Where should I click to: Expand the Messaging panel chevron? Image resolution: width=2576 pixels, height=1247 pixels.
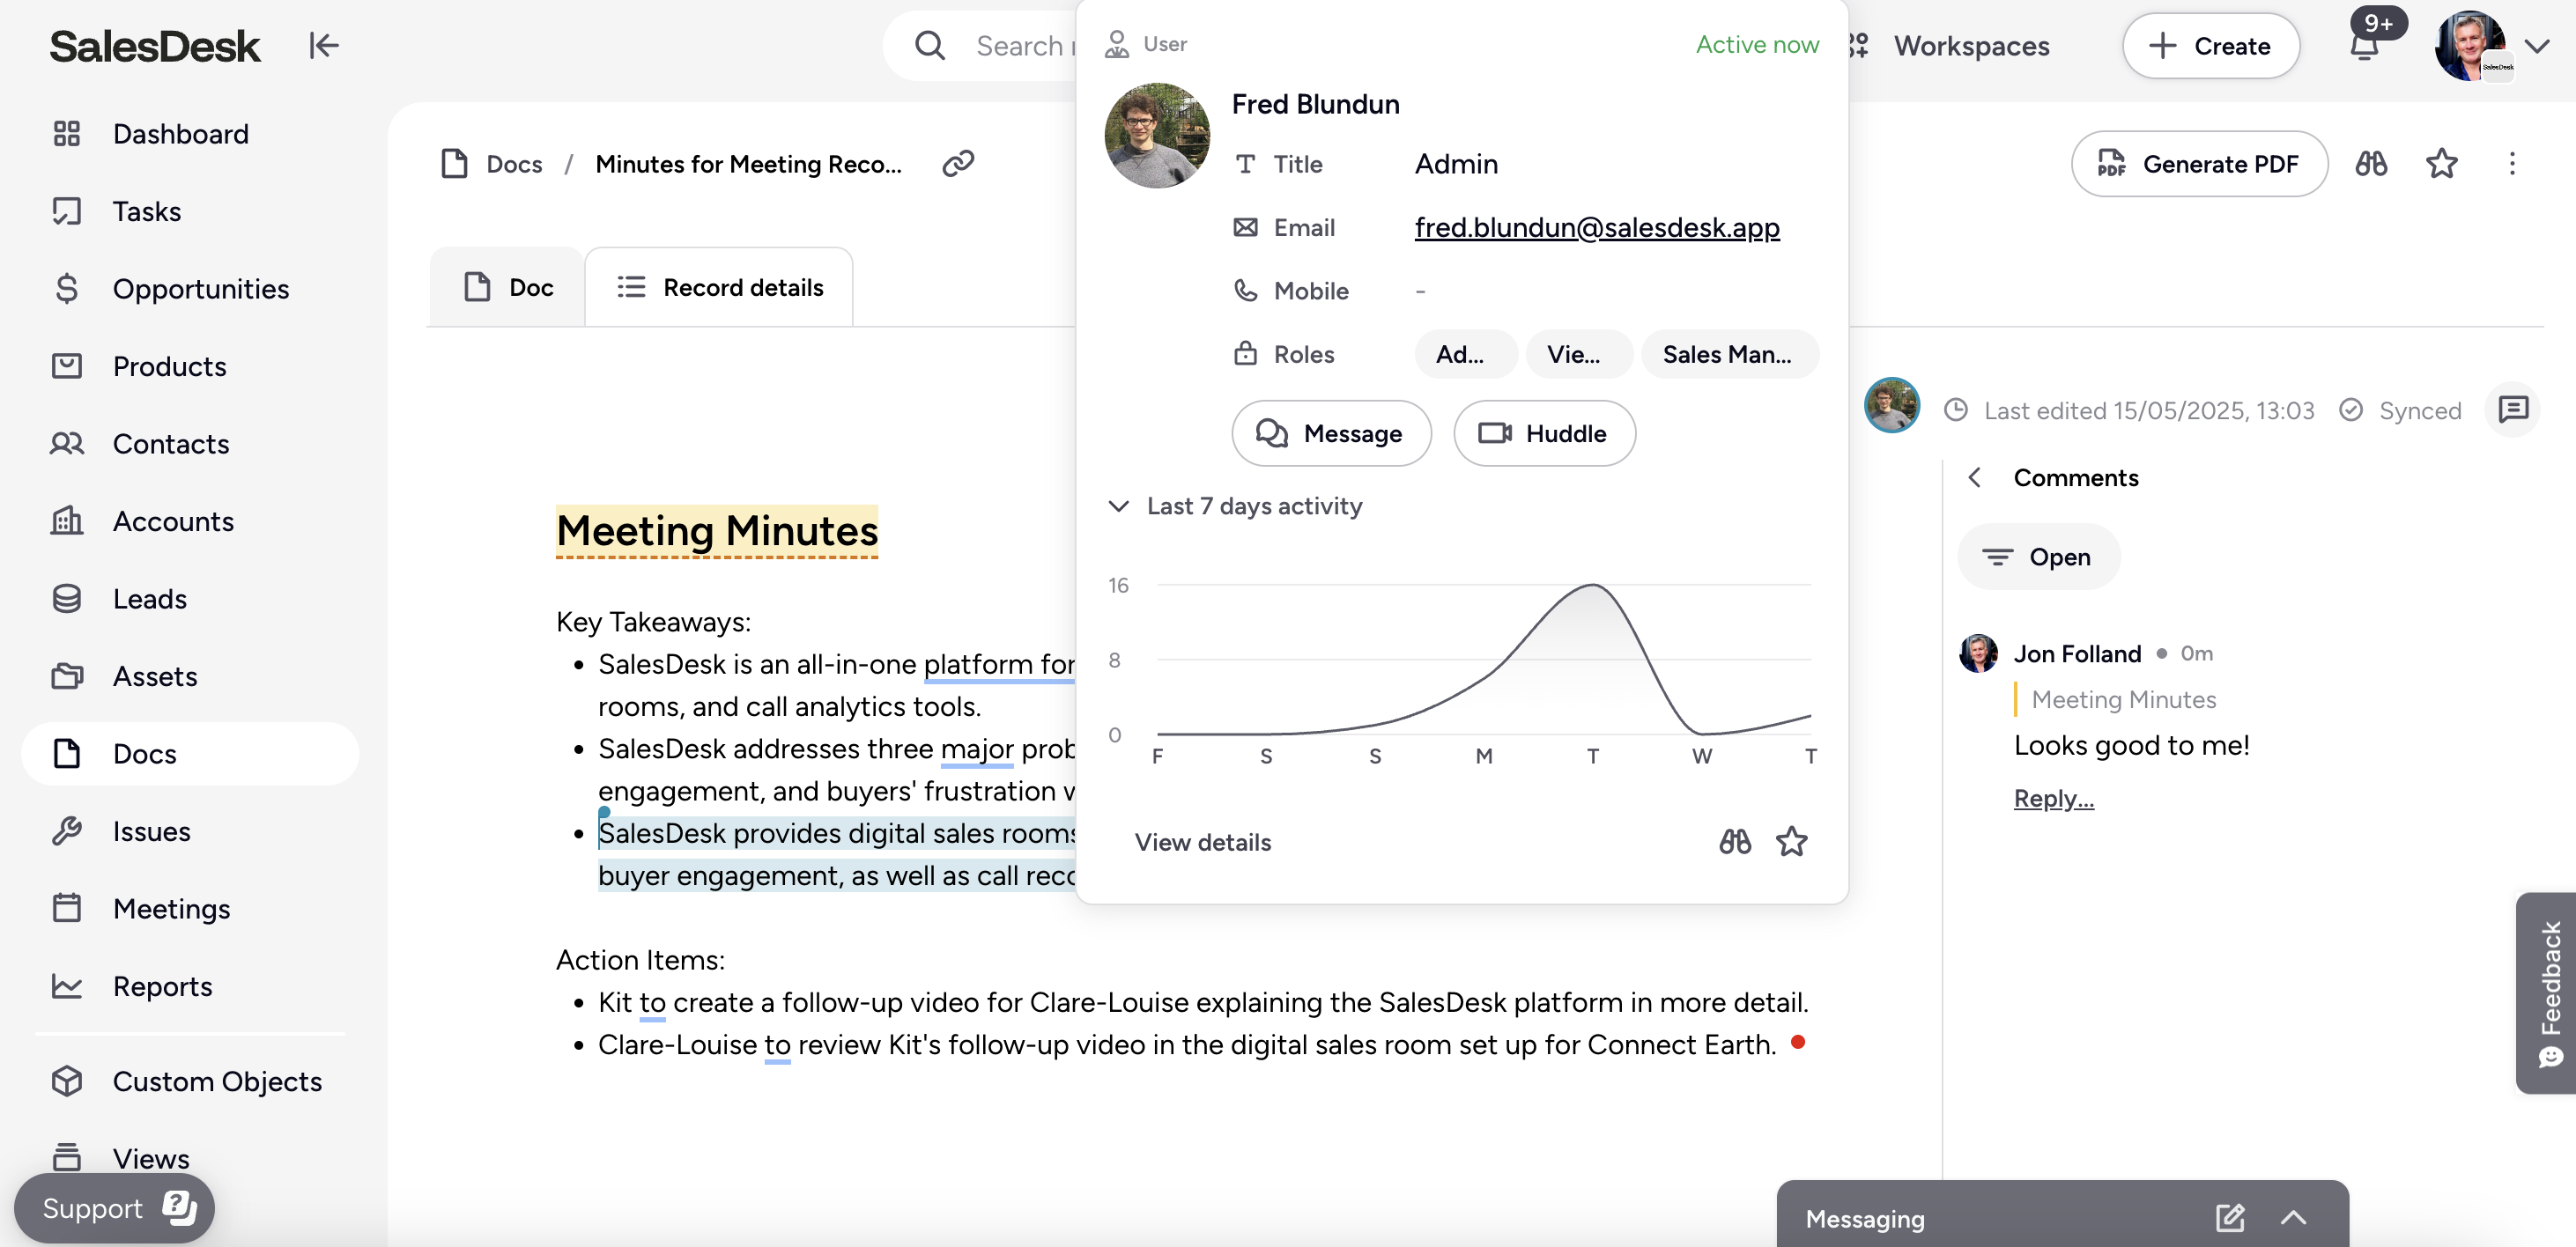[x=2293, y=1217]
